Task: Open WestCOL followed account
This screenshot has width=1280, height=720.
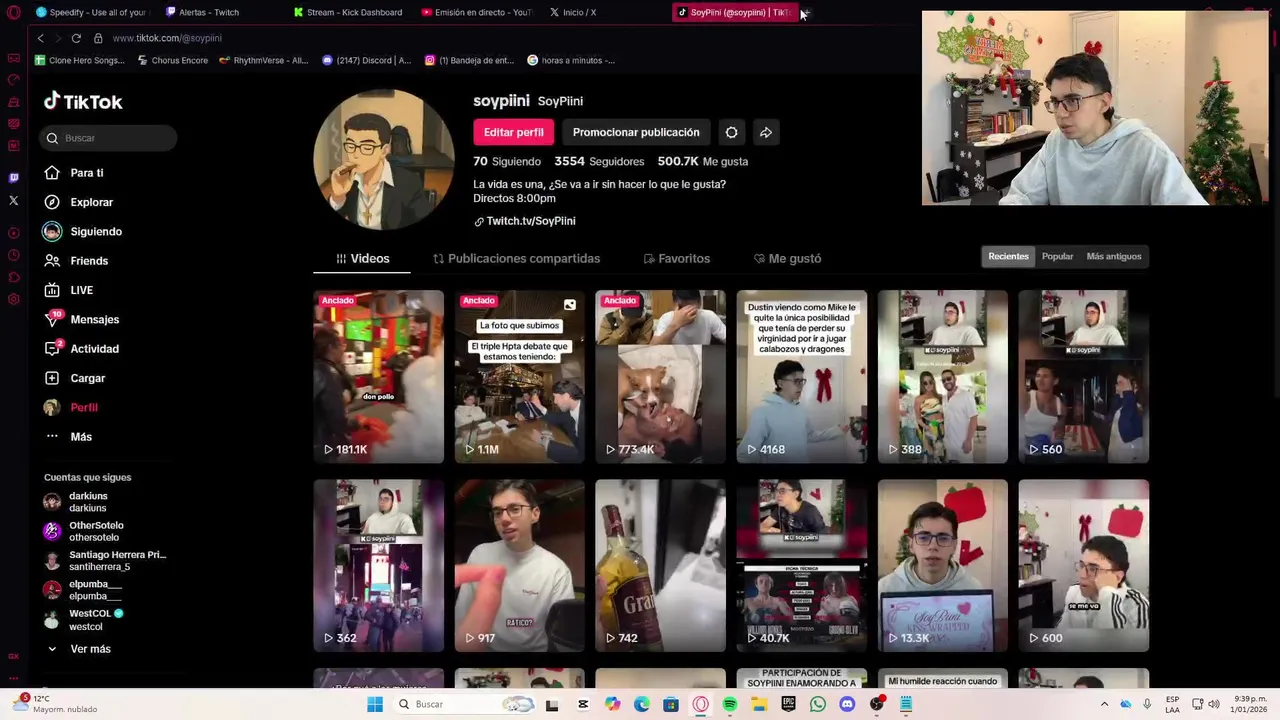Action: tap(84, 620)
